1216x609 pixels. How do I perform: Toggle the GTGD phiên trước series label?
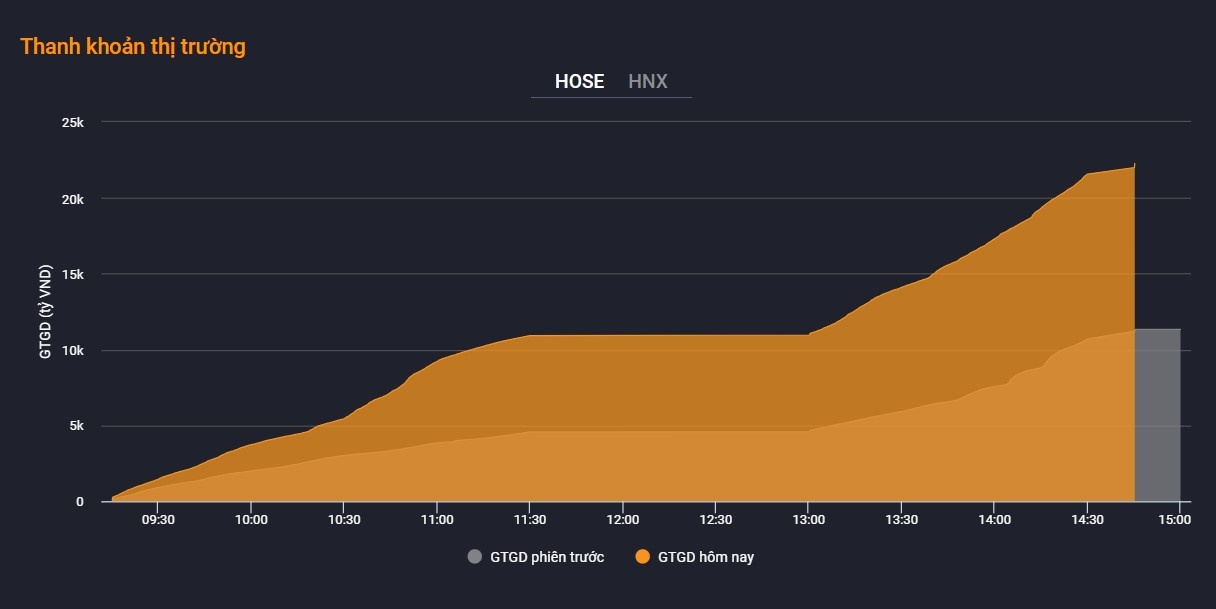click(x=547, y=557)
